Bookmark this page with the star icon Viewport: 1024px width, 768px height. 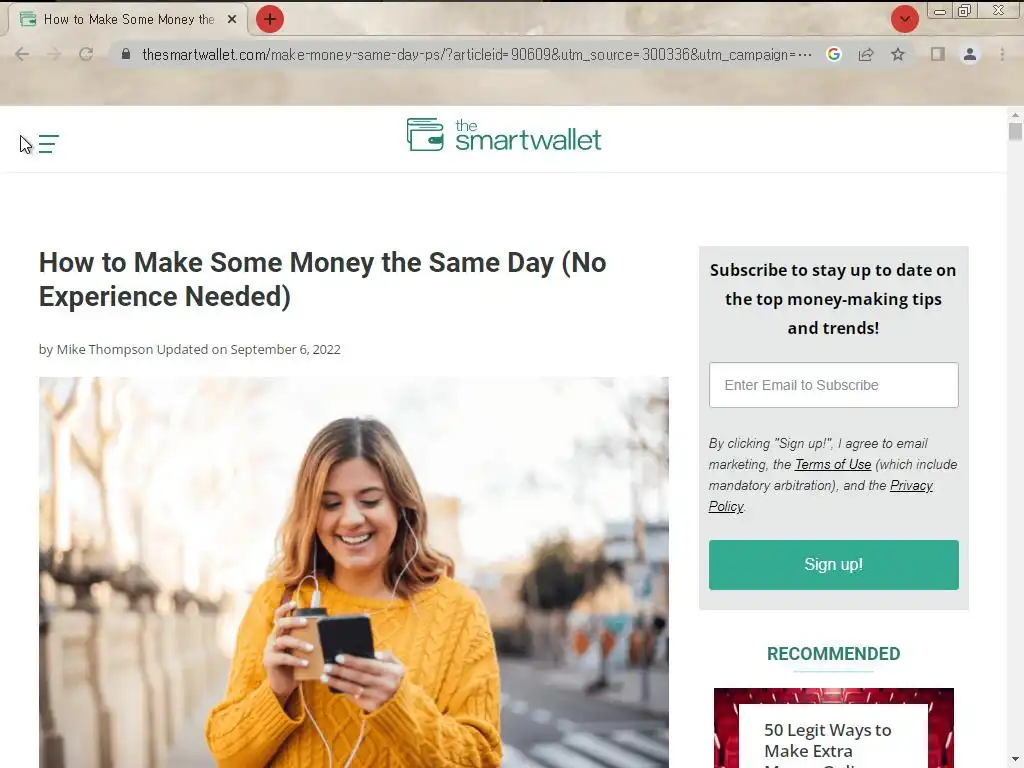[898, 54]
